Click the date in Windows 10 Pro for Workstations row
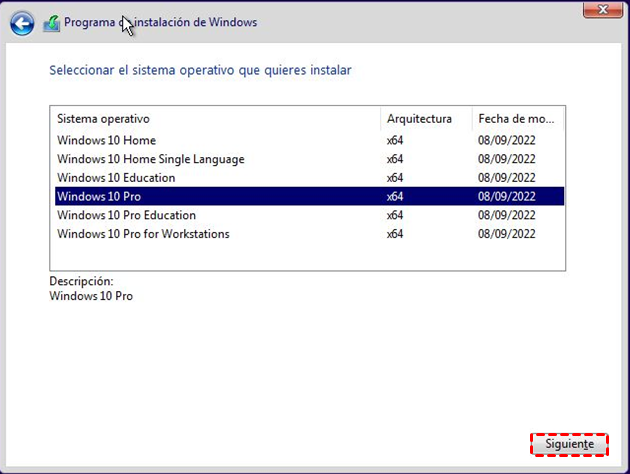This screenshot has height=474, width=630. [x=507, y=234]
